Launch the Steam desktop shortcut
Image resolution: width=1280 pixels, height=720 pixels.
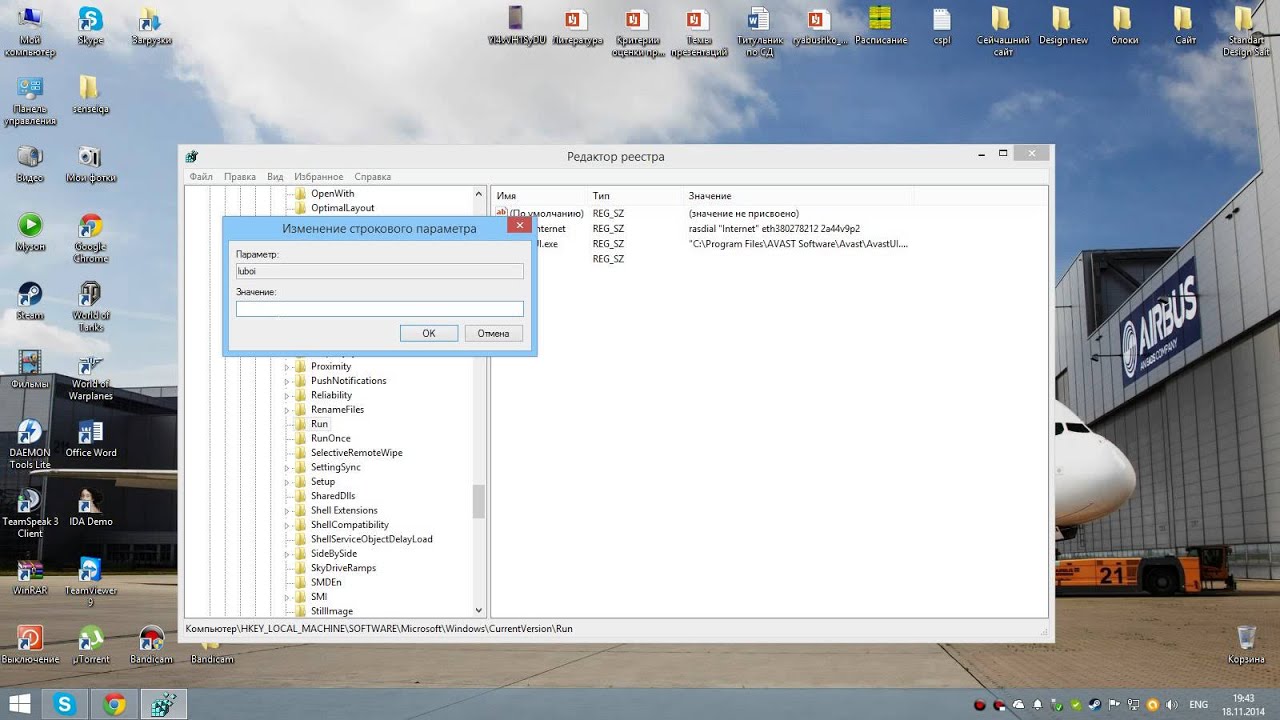point(30,300)
